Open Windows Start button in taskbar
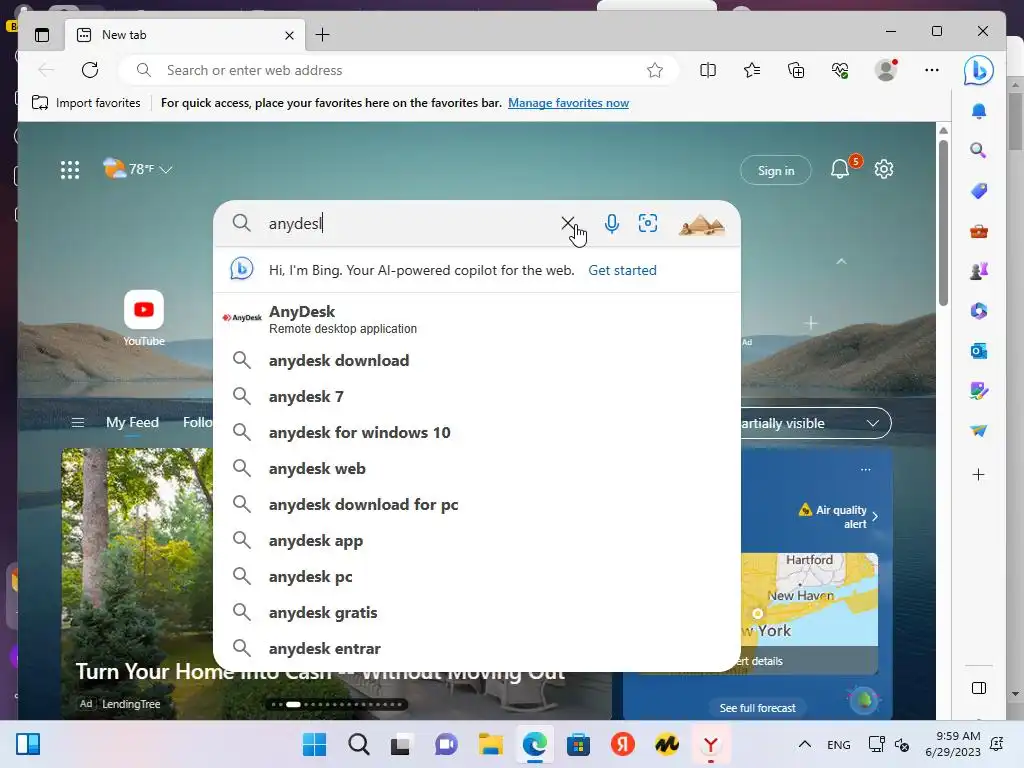Screen dimensions: 1024x768 pos(314,744)
